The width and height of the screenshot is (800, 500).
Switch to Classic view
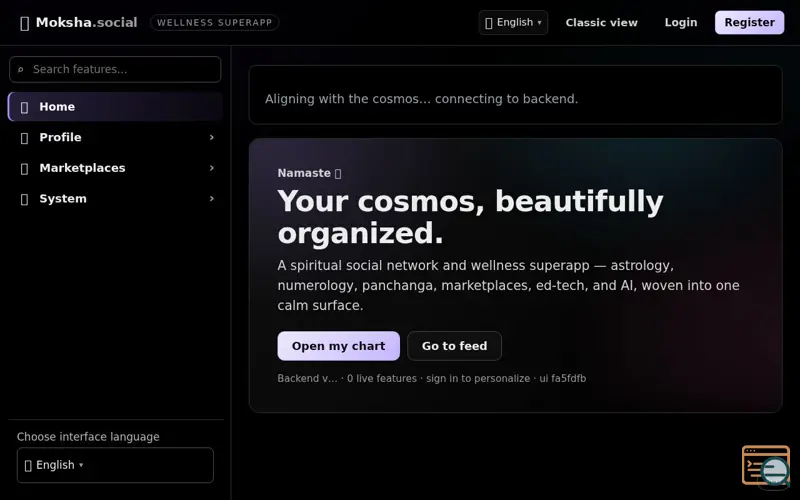(602, 22)
